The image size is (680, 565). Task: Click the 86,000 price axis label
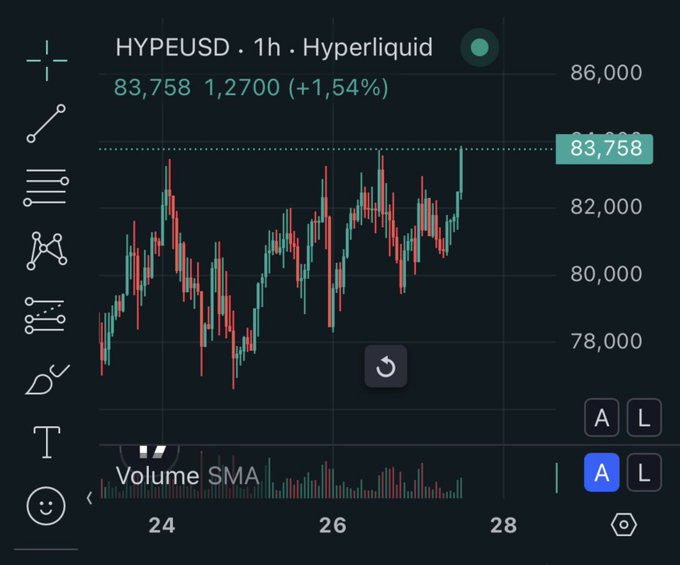point(606,72)
